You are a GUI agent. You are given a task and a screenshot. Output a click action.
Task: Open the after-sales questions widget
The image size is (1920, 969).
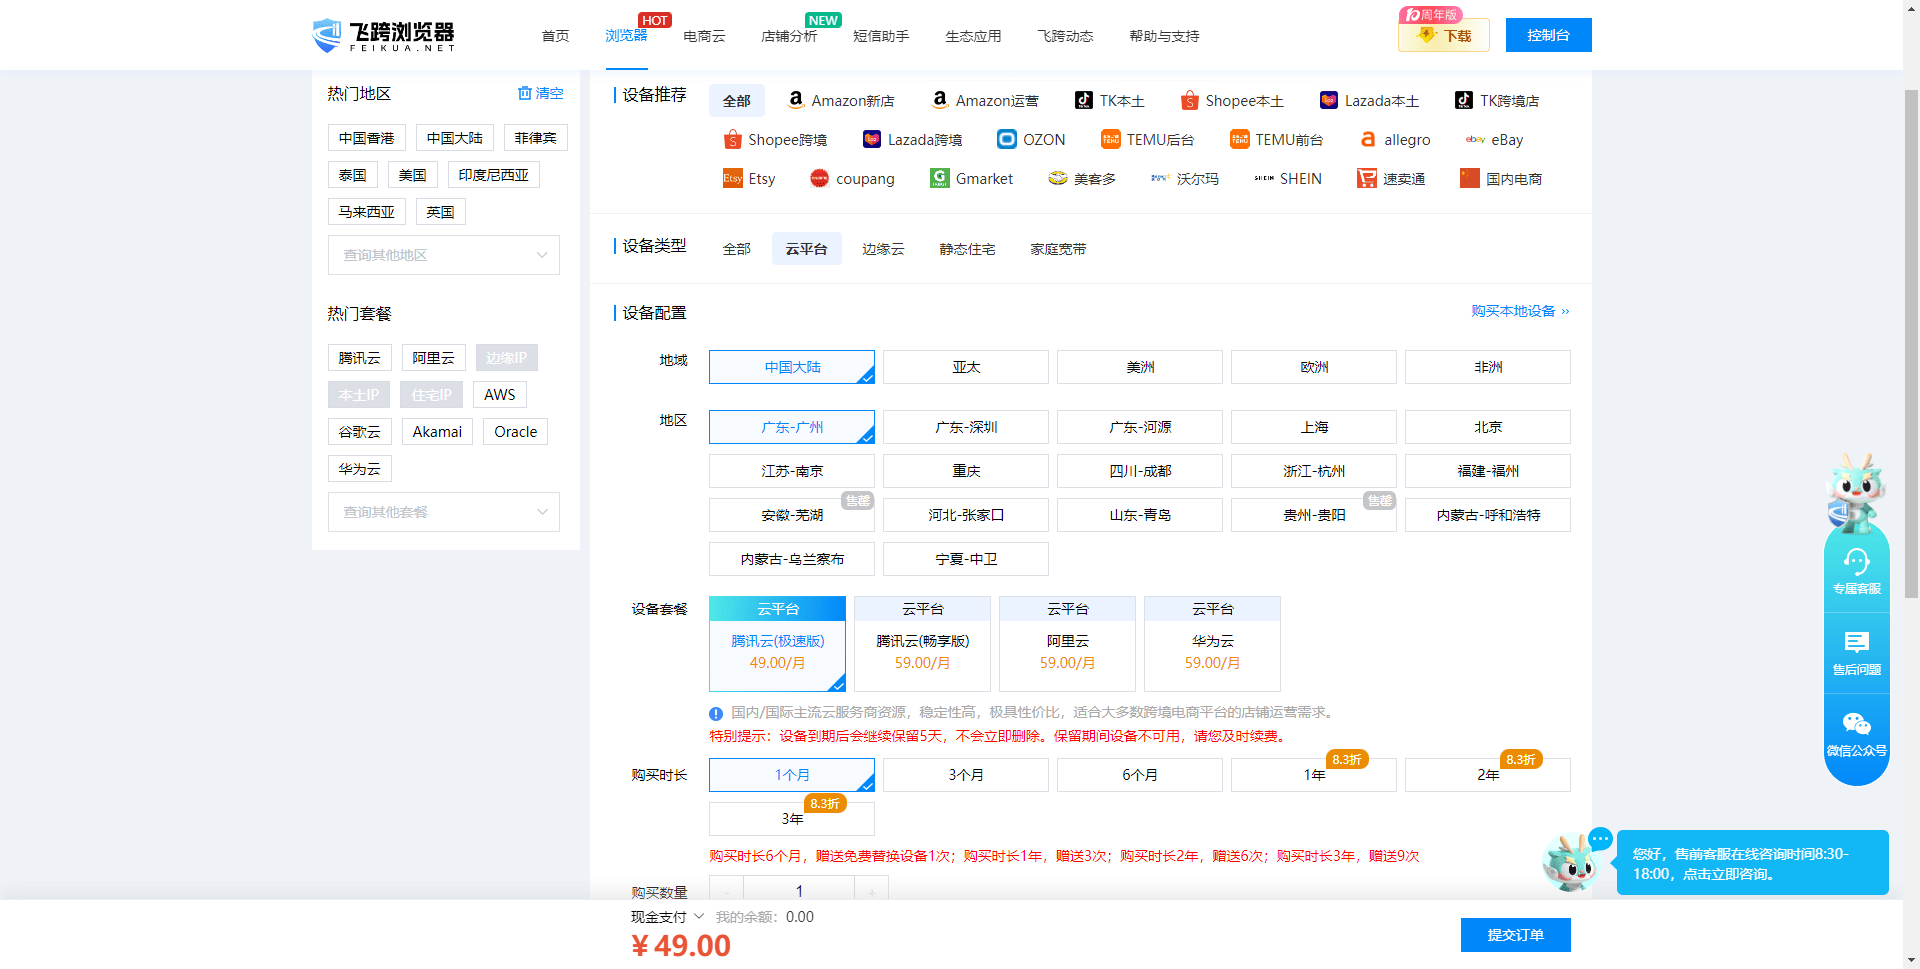pyautogui.click(x=1856, y=653)
